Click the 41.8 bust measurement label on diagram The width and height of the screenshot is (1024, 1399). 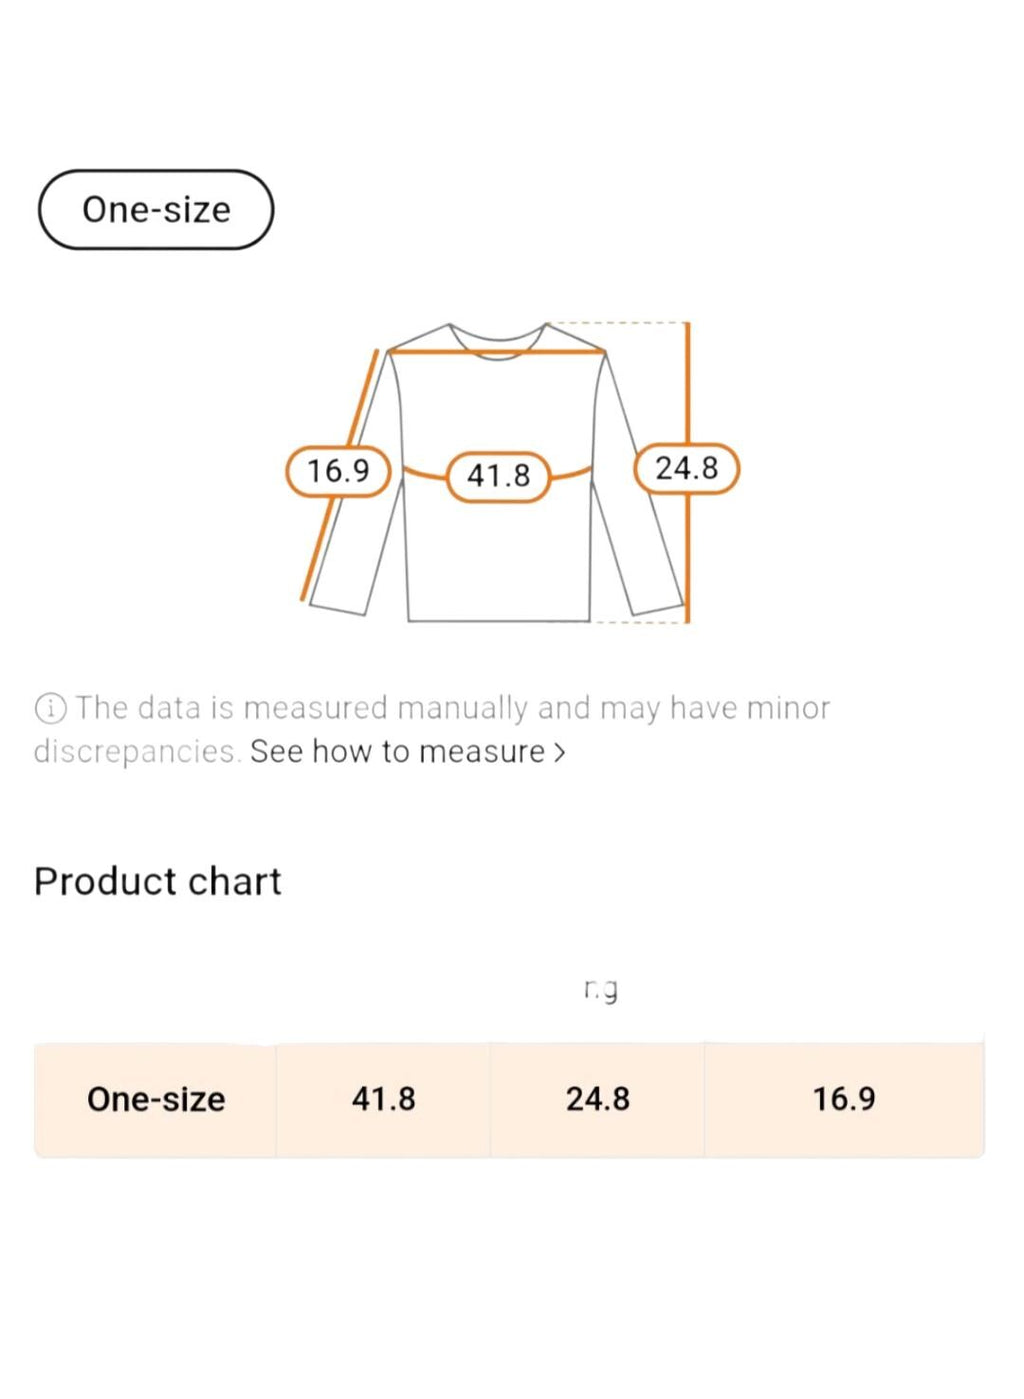click(498, 476)
